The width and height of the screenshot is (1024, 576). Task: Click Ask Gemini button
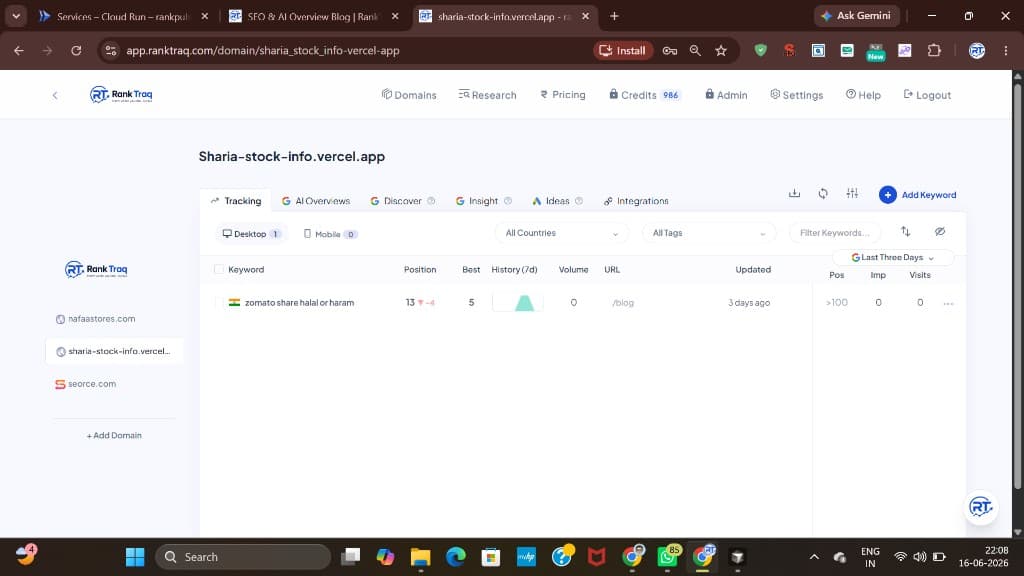coord(856,16)
